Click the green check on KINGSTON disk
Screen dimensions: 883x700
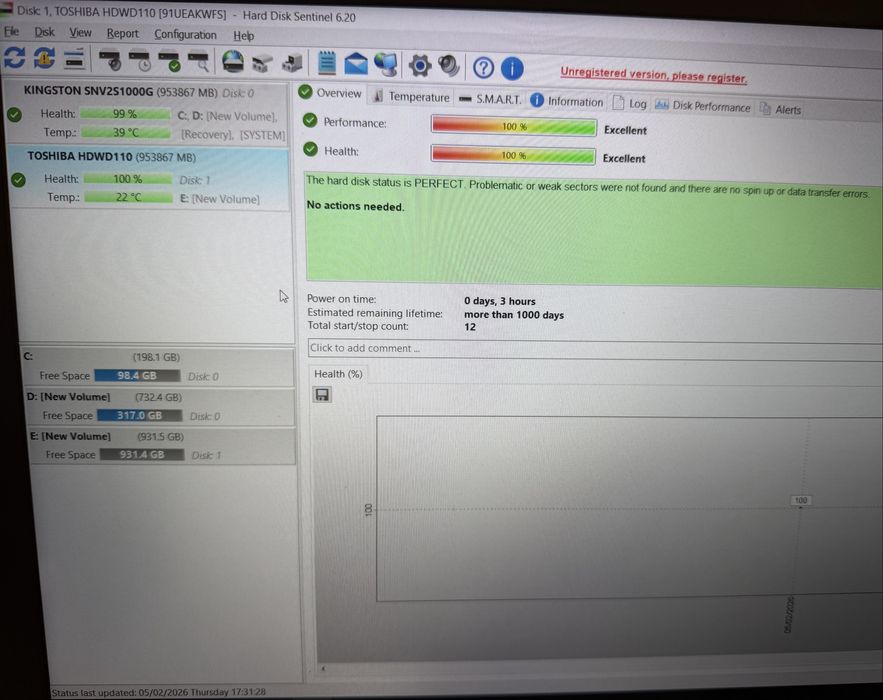[15, 114]
